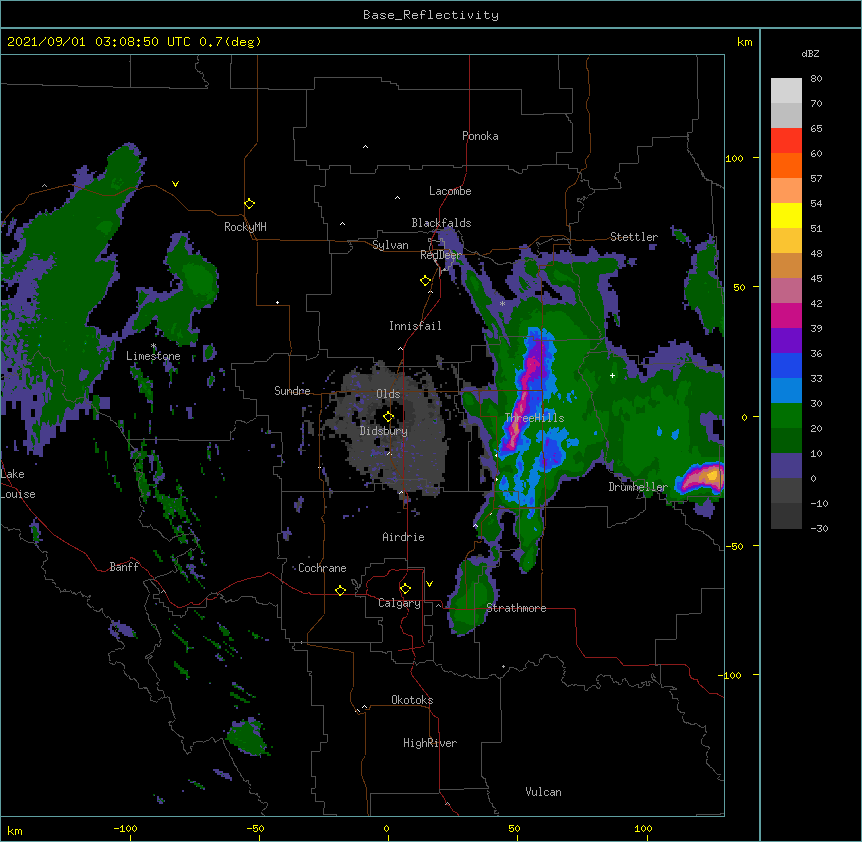Click the Banff label
This screenshot has width=862, height=842.
tap(124, 567)
